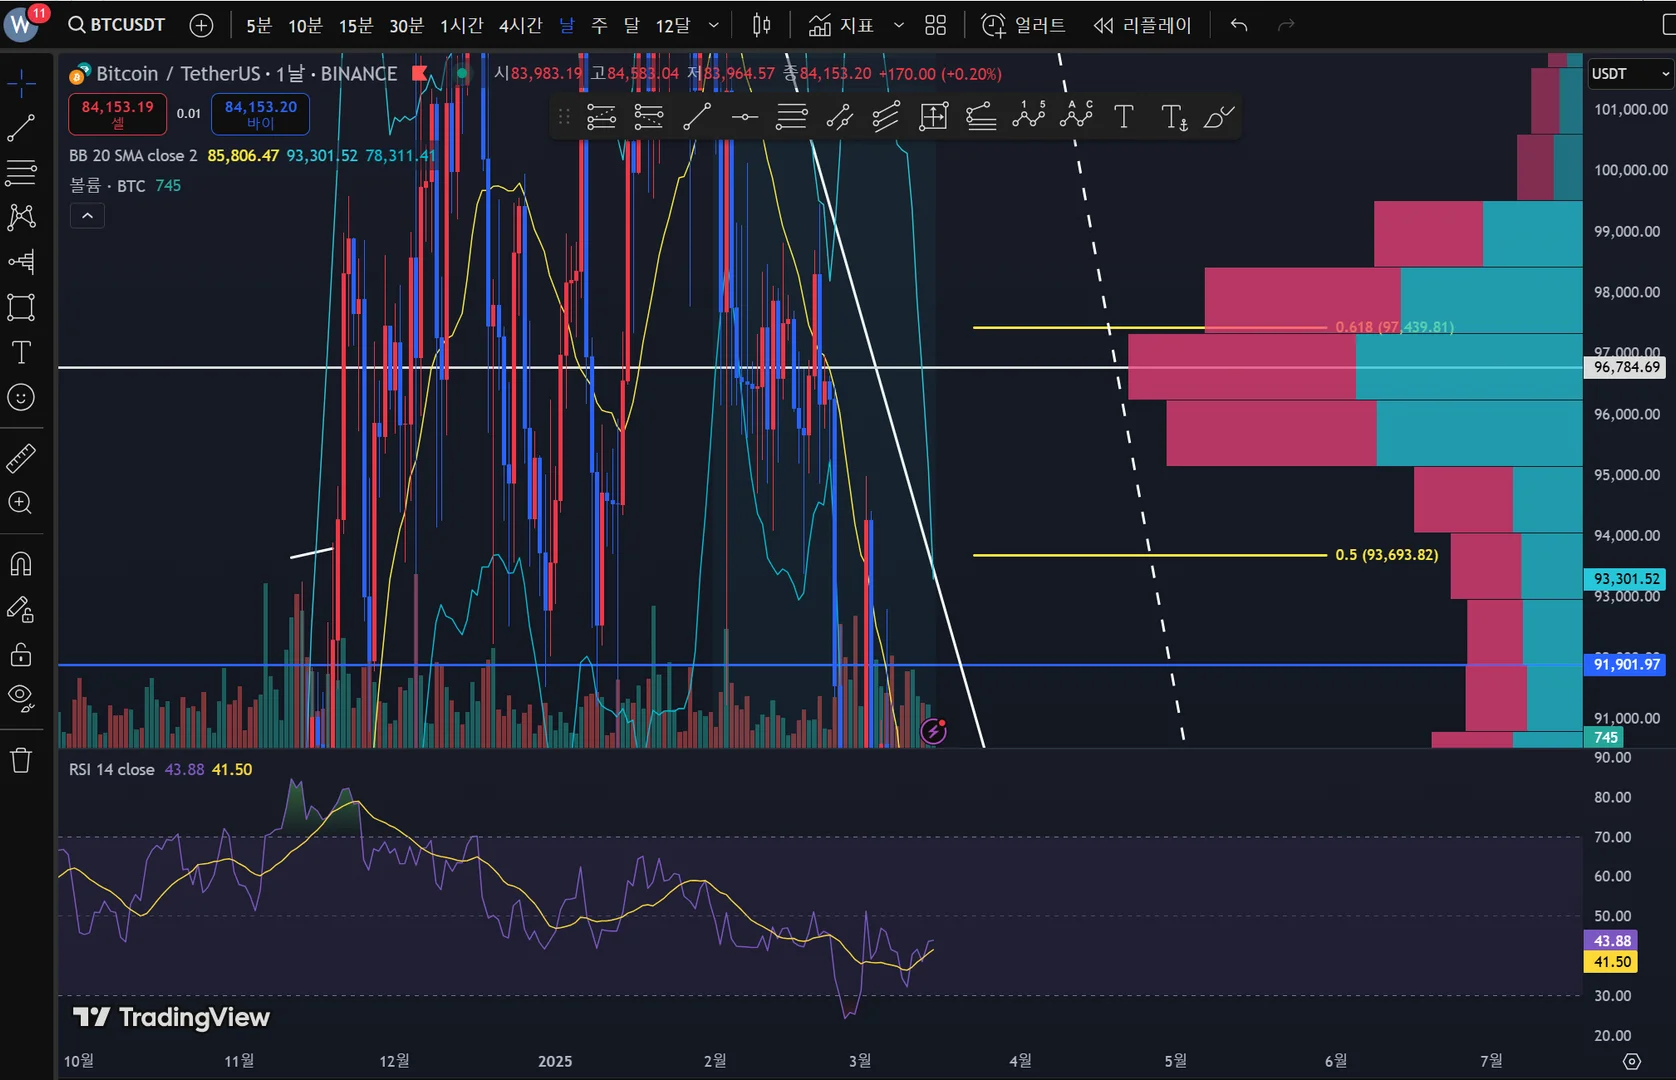Select the crosshair cursor tool
Screen dimensions: 1676x1080
tap(21, 82)
